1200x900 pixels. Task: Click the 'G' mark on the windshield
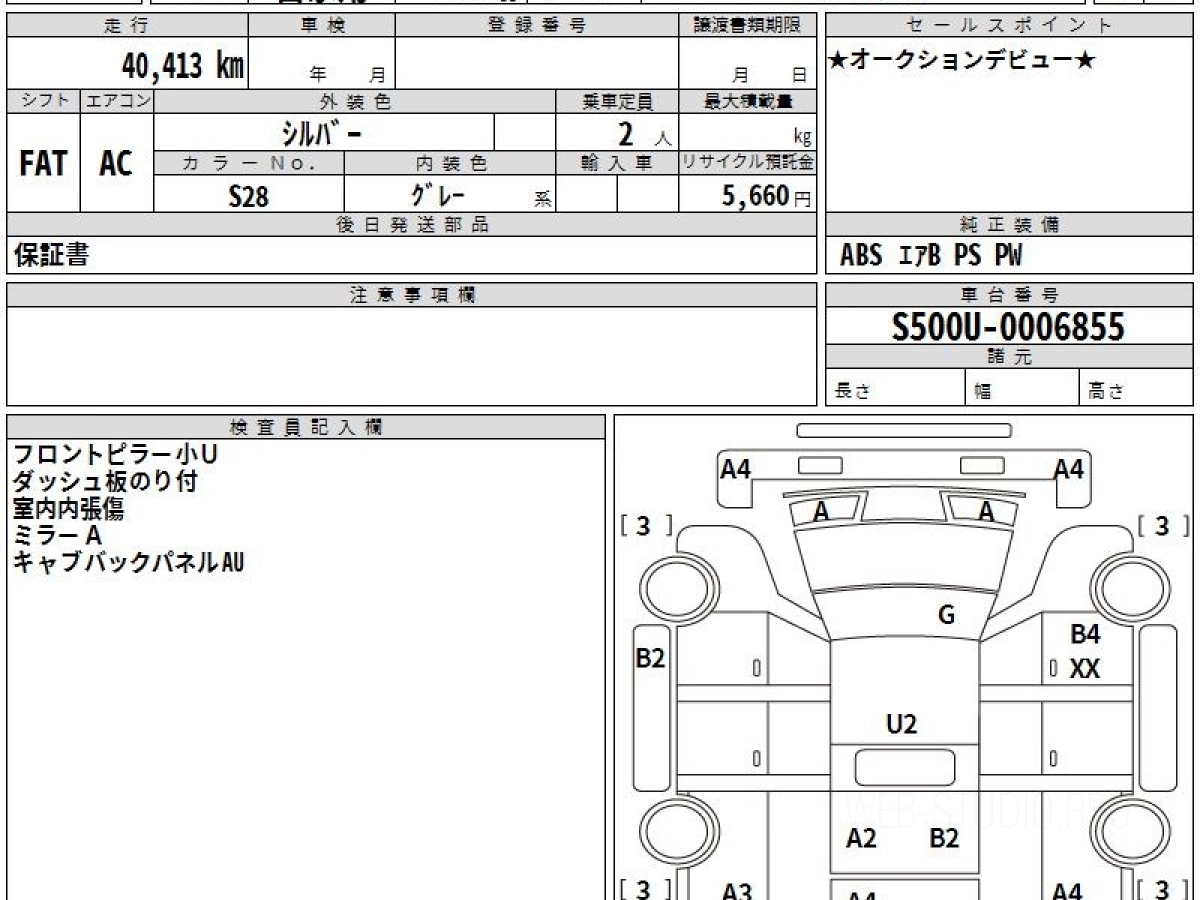tap(946, 615)
